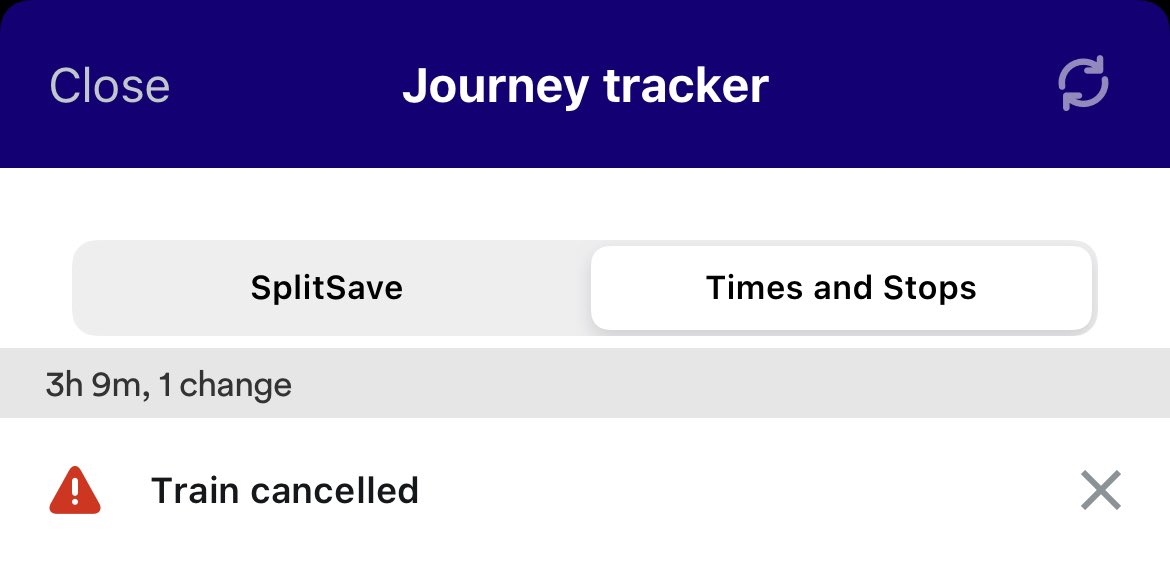Tap Close in the header bar

pos(110,86)
